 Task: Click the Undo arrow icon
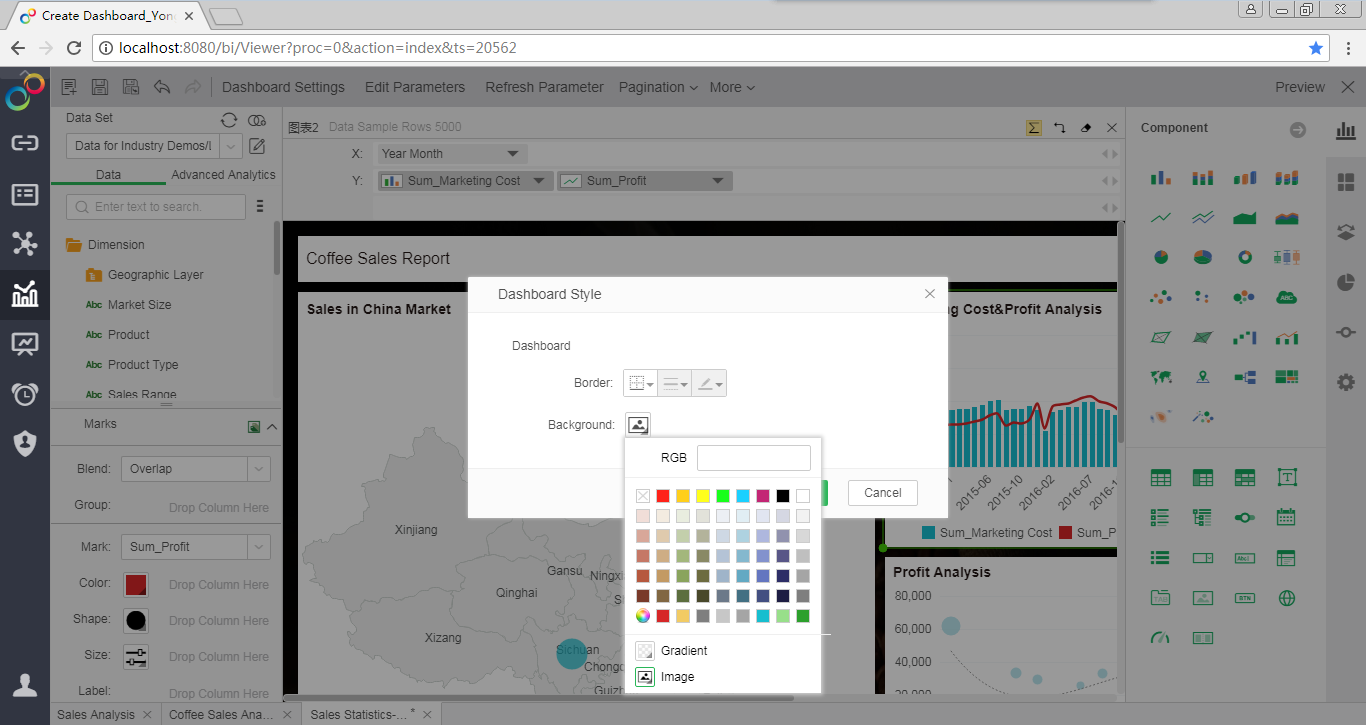point(162,87)
